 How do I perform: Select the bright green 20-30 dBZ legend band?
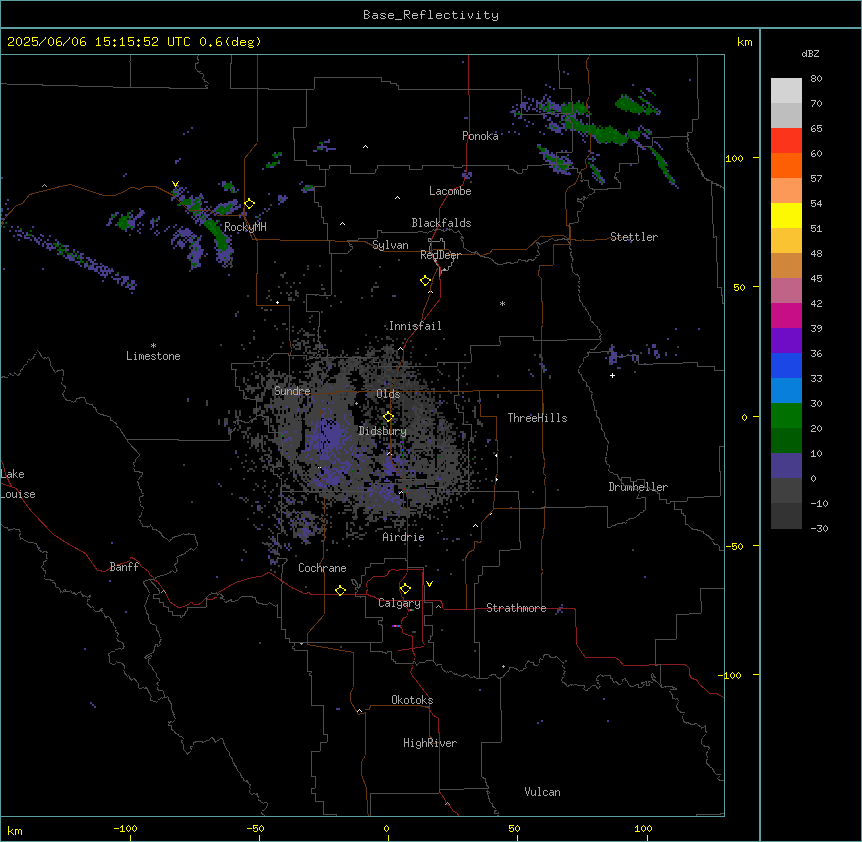click(x=786, y=416)
